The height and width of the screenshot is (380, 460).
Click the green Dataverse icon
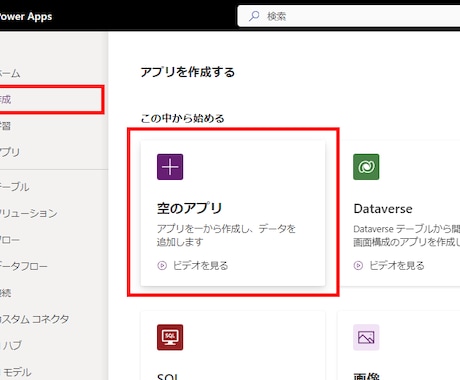pyautogui.click(x=366, y=167)
